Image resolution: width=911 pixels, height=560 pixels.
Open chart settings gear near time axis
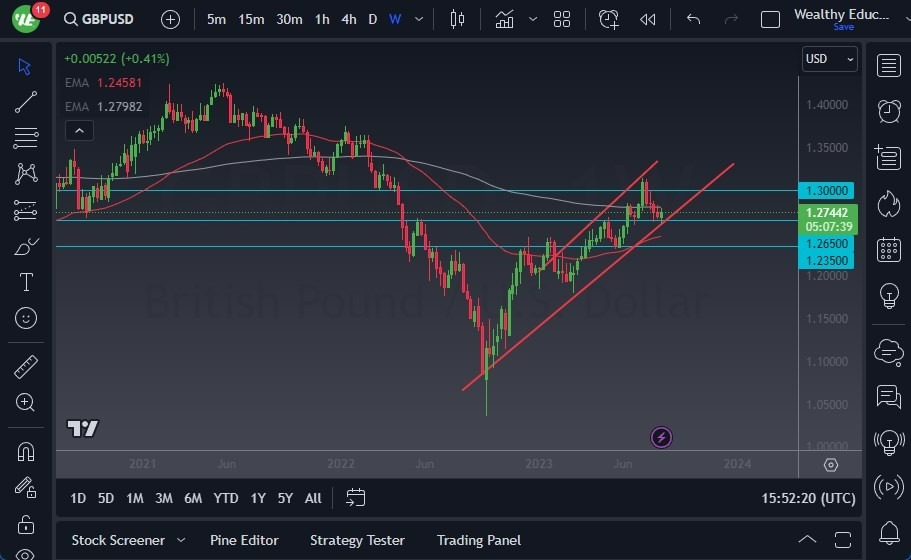click(831, 465)
